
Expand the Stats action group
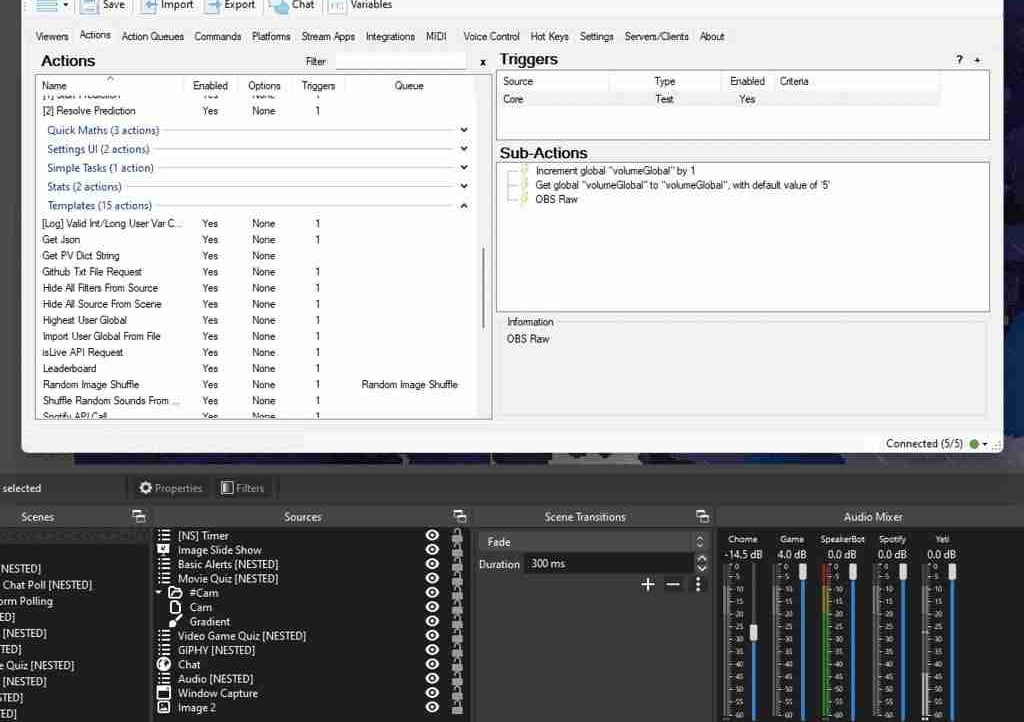tap(464, 186)
